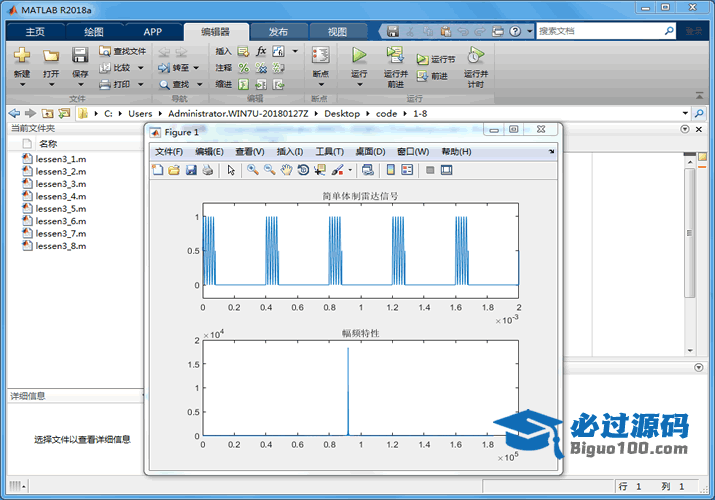
Task: Click the Print button in editor ribbon
Action: (x=116, y=84)
